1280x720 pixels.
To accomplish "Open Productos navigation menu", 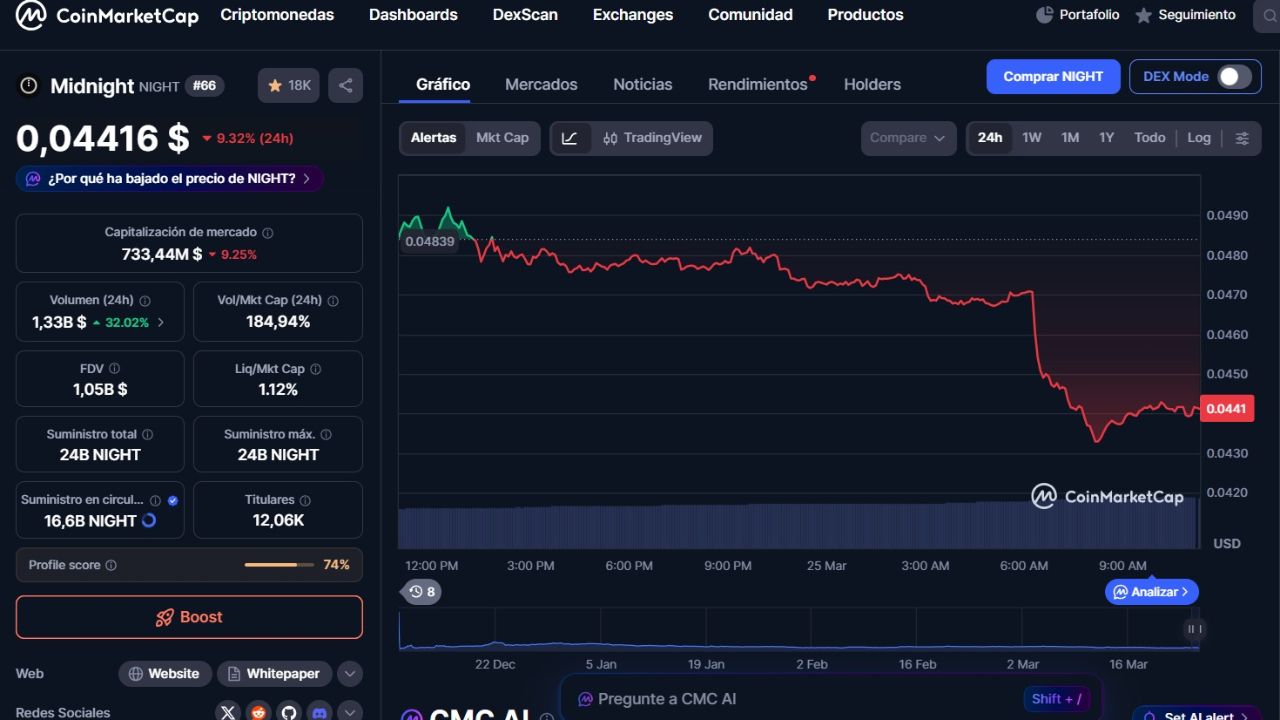I will pyautogui.click(x=865, y=15).
